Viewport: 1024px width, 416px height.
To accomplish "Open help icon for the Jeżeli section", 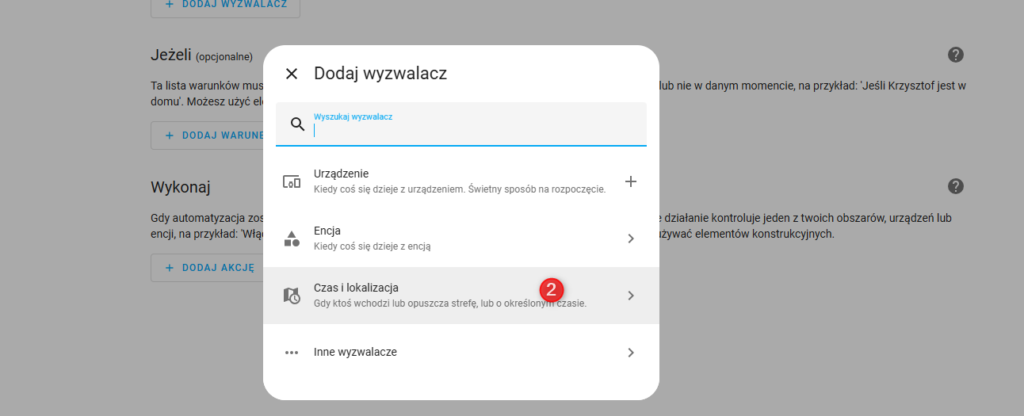I will 955,55.
